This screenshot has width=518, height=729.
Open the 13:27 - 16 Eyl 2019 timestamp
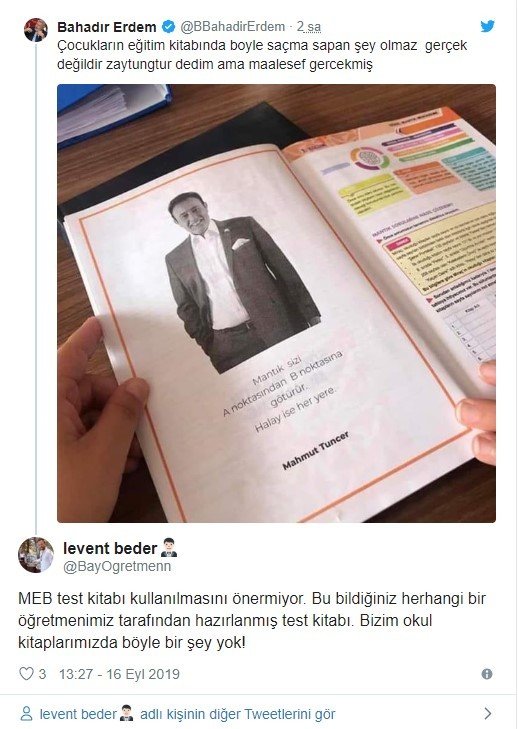point(119,674)
